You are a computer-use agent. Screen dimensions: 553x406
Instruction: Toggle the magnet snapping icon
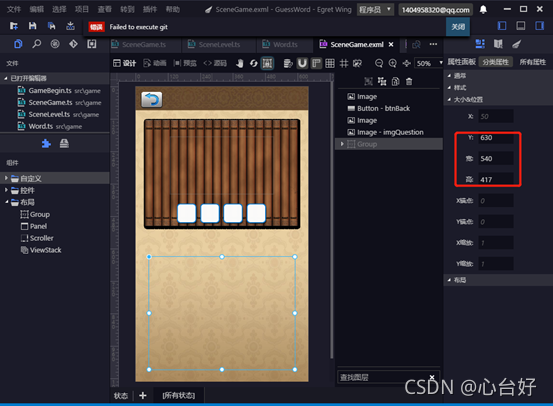coord(302,63)
